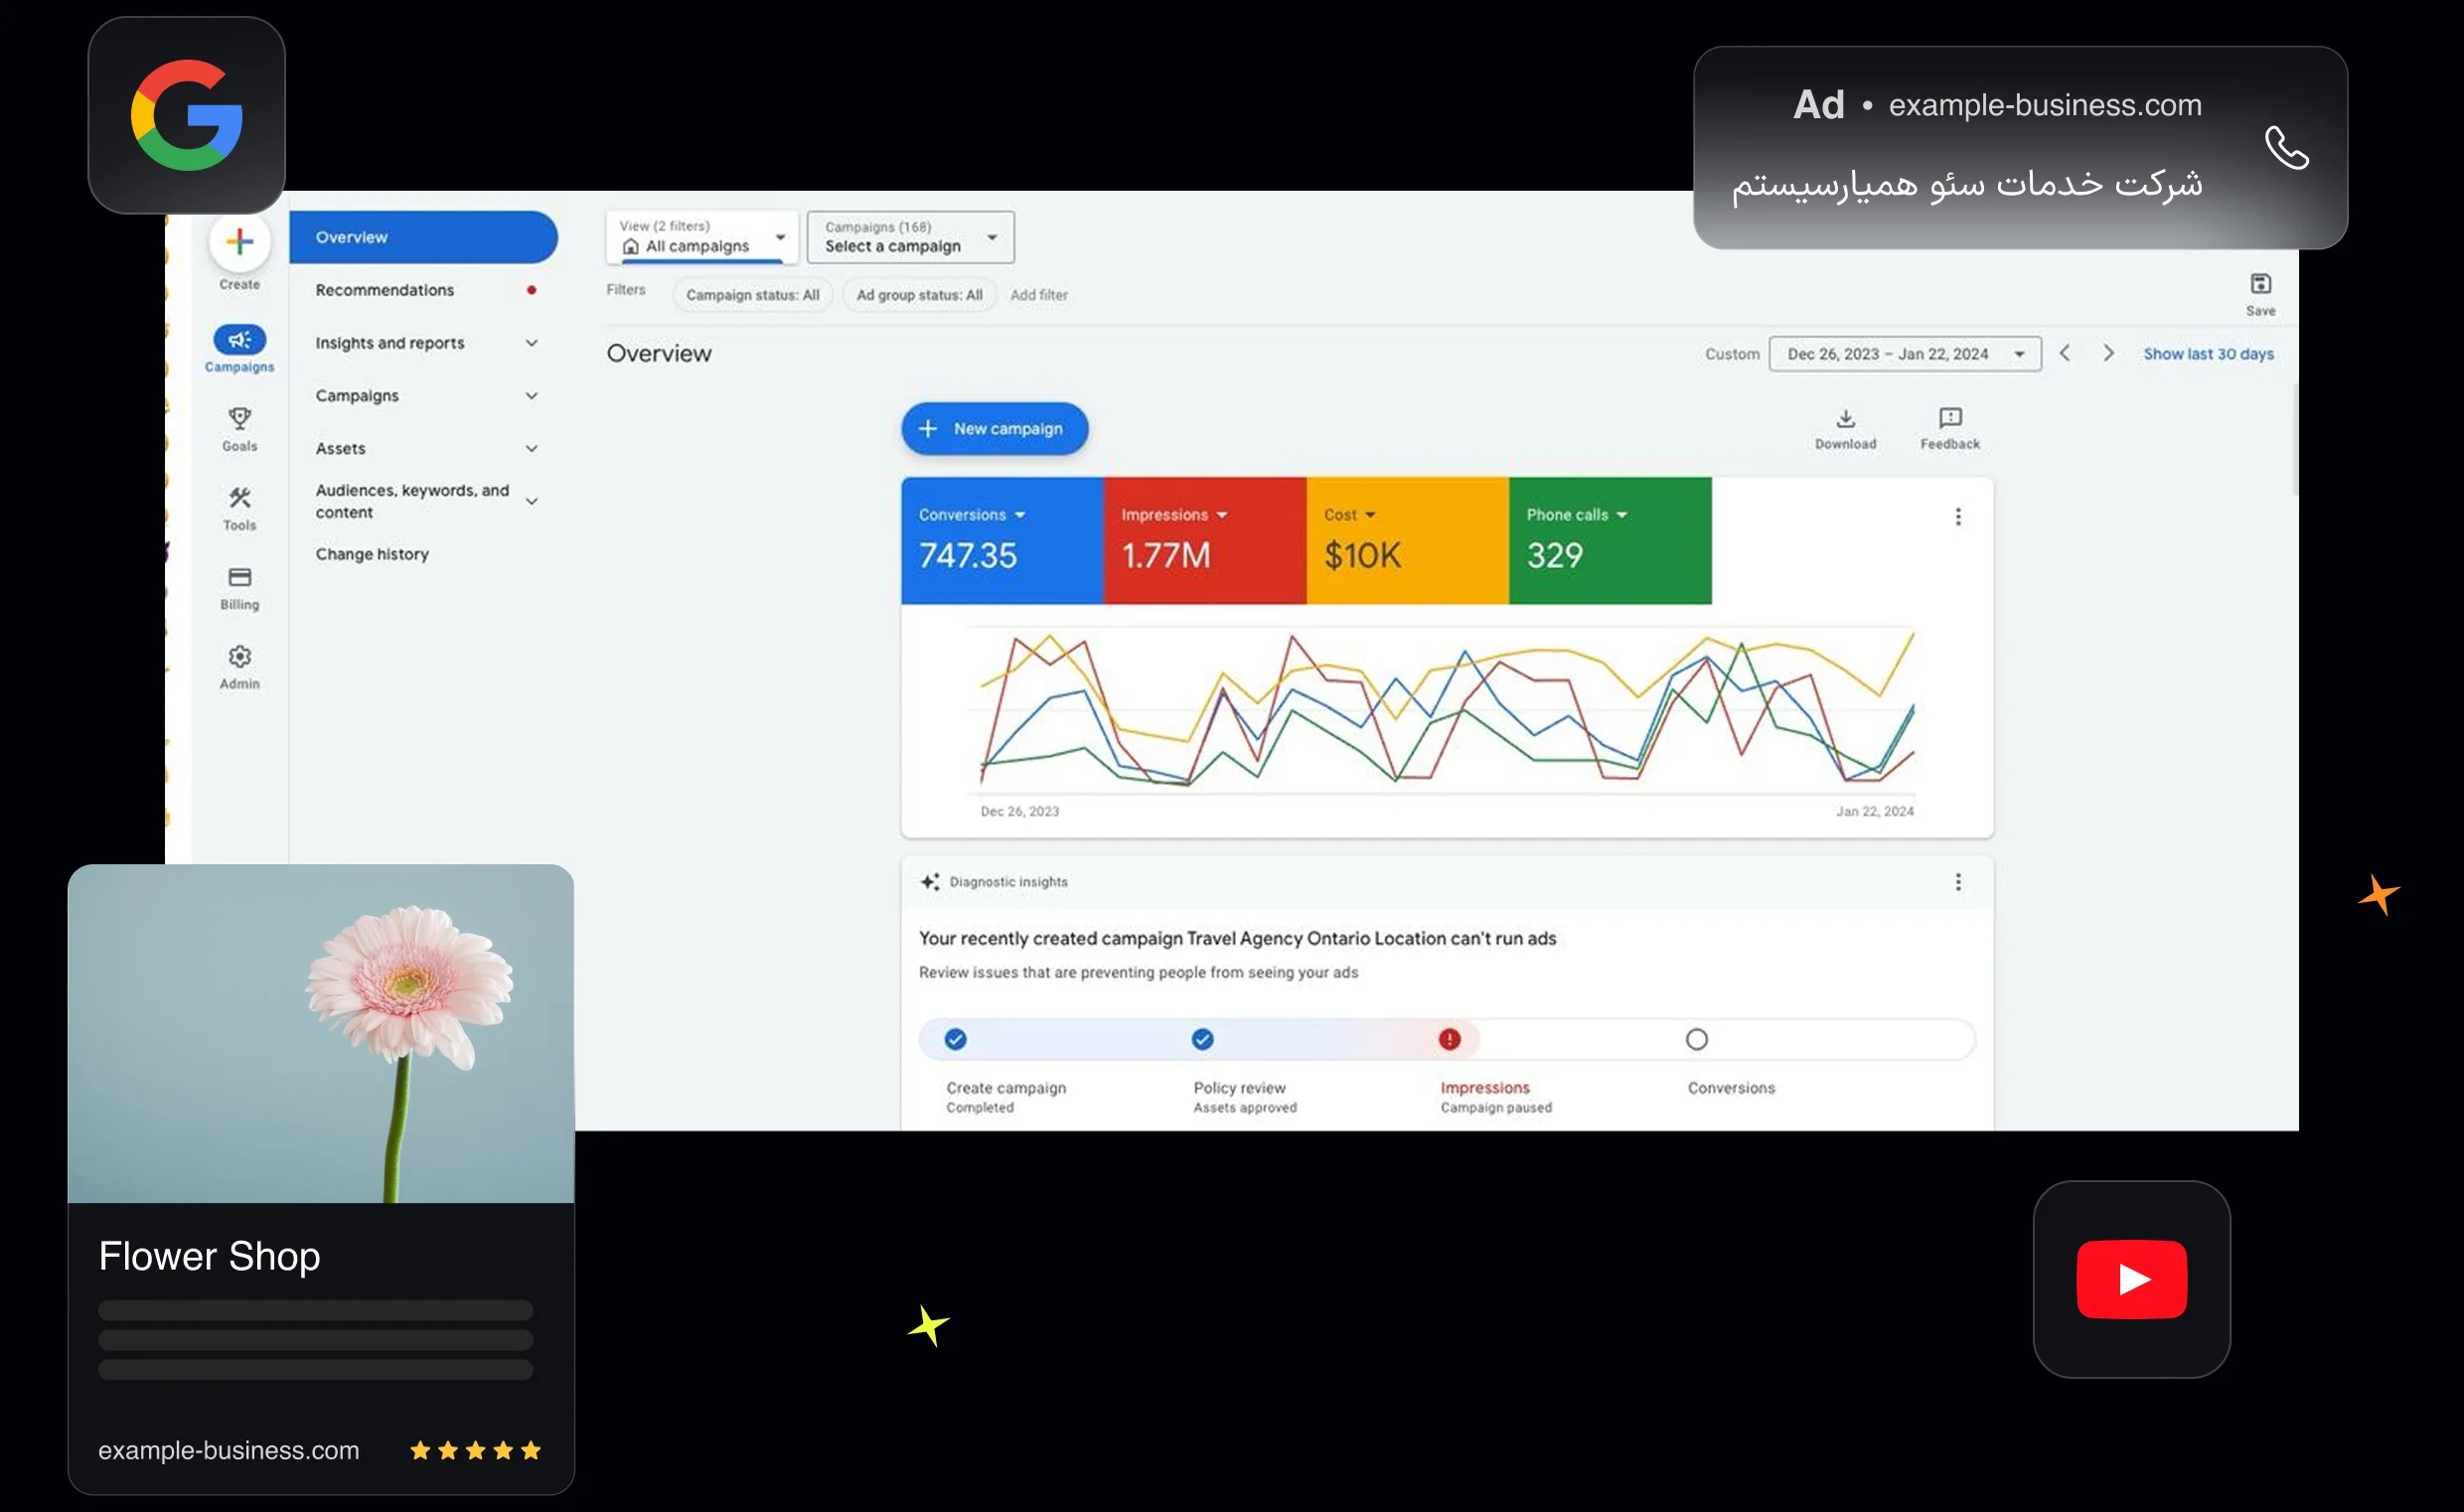2464x1512 pixels.
Task: Open the date range dropdown
Action: pyautogui.click(x=1904, y=354)
